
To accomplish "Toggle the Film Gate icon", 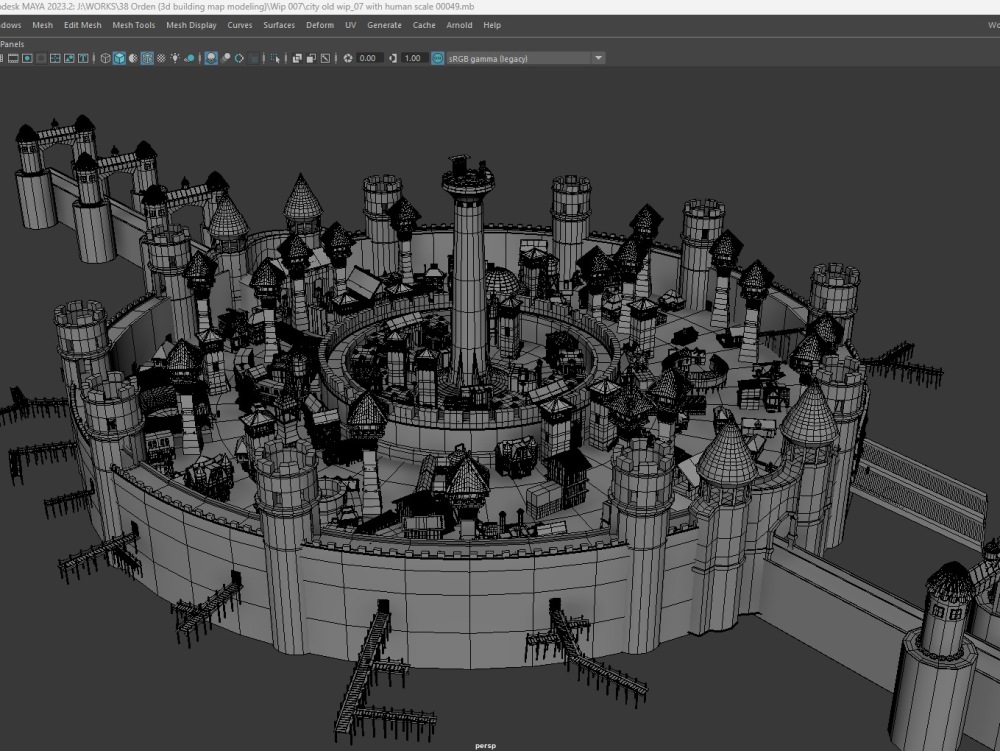I will point(13,58).
